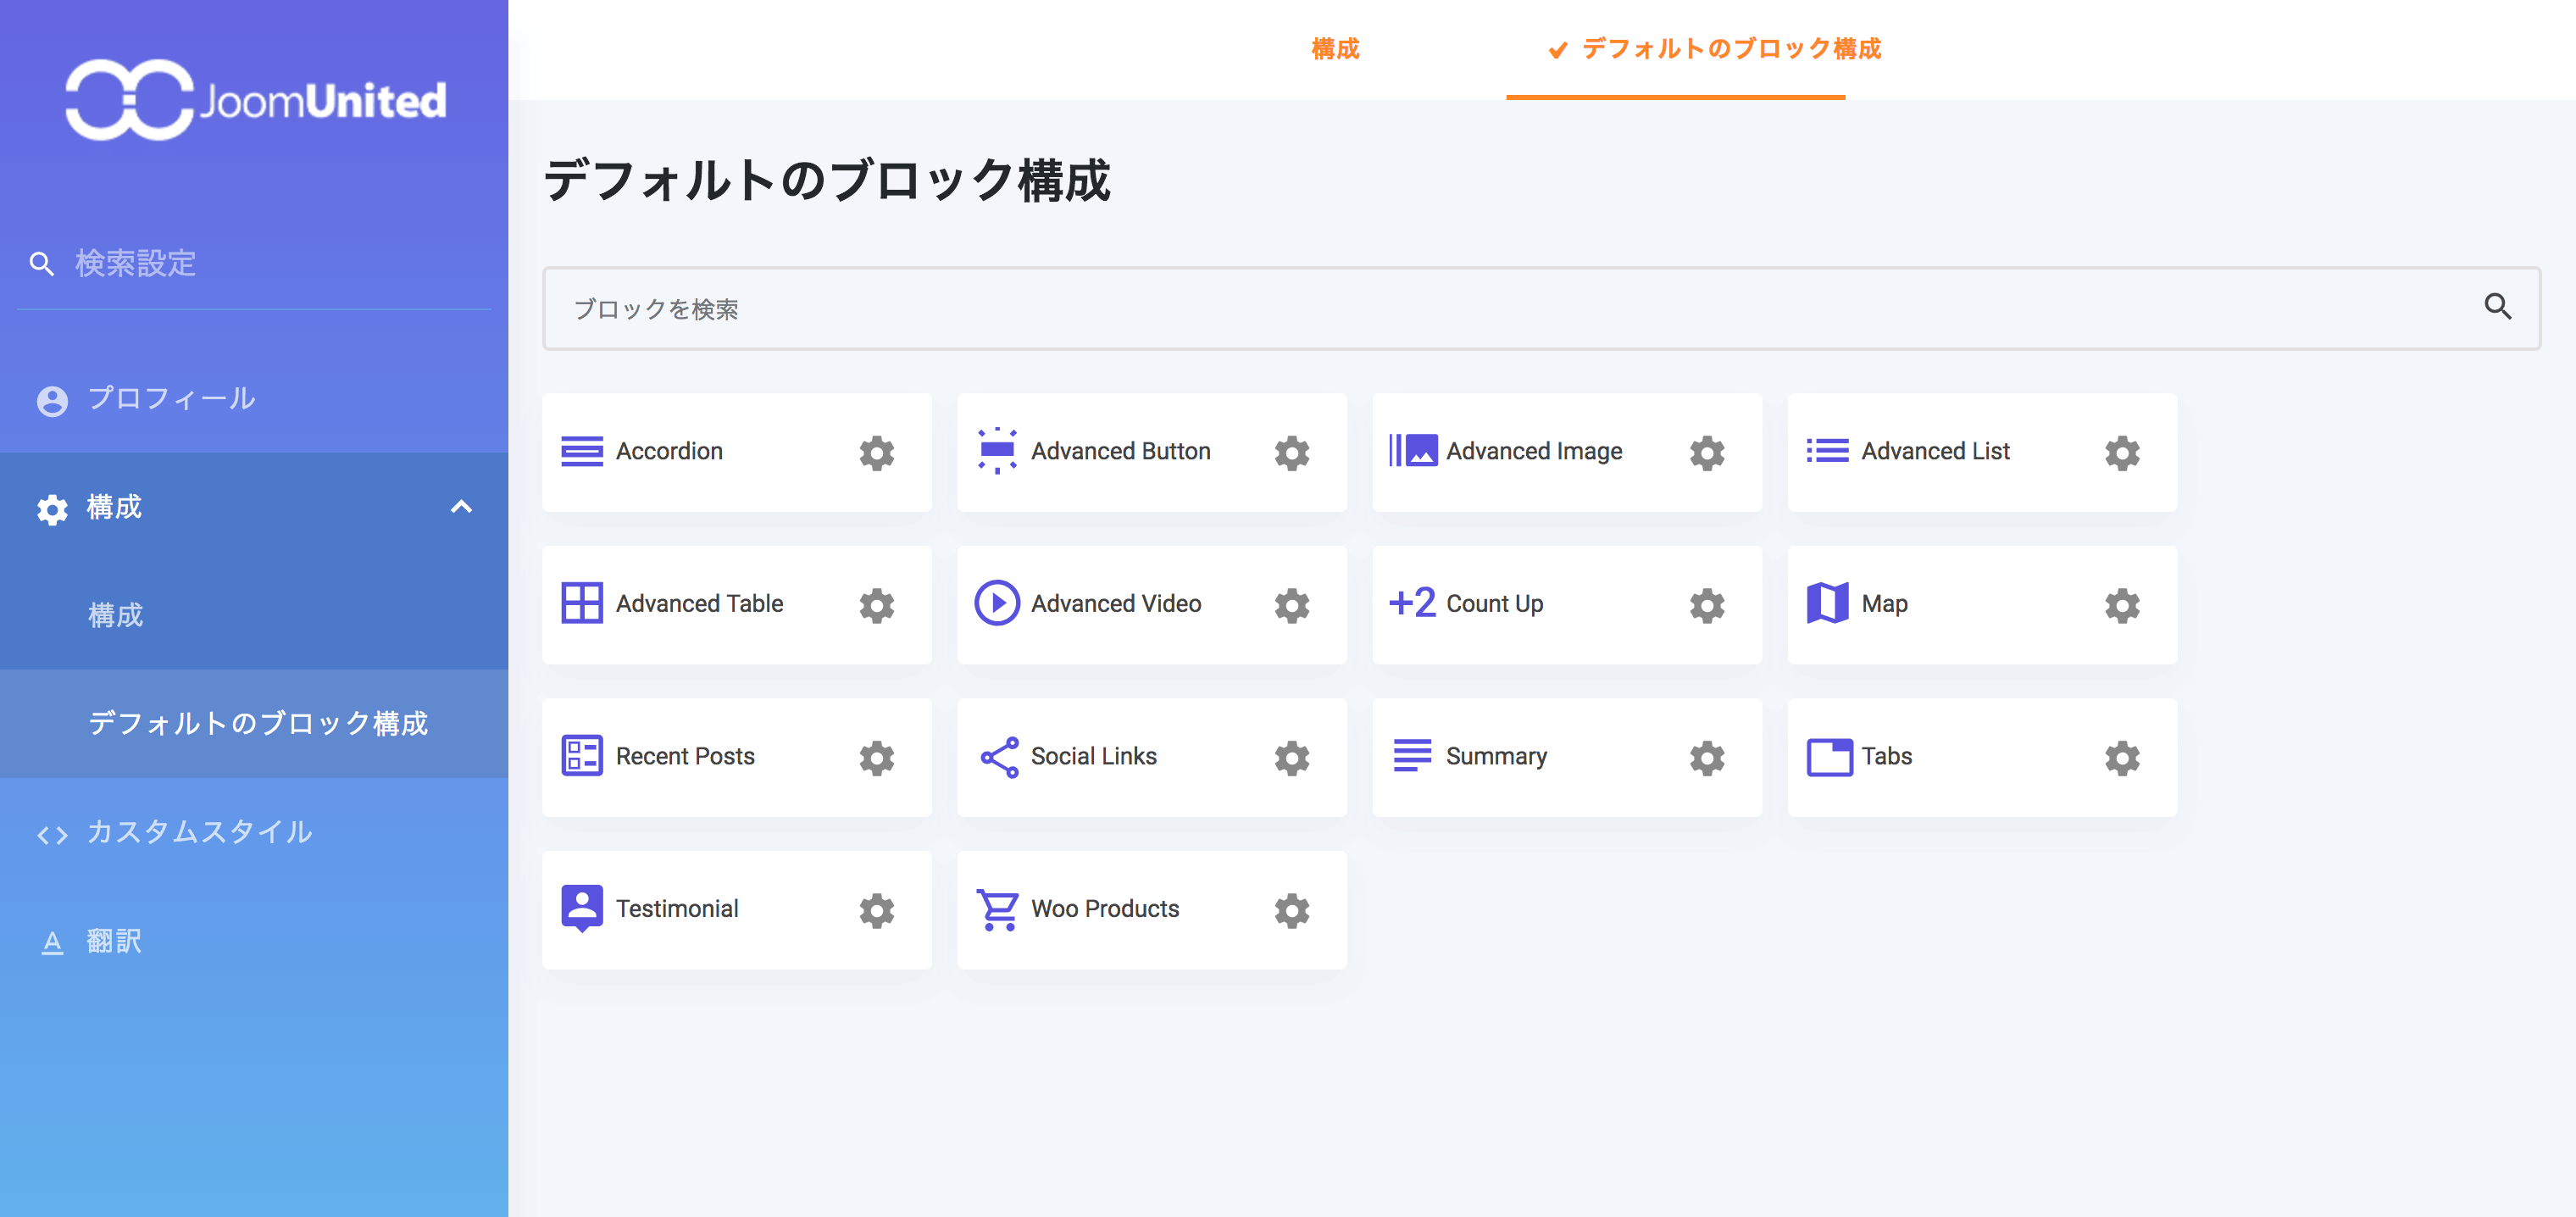Click the Testimonial person icon
Viewport: 2576px width, 1217px height.
coord(582,909)
